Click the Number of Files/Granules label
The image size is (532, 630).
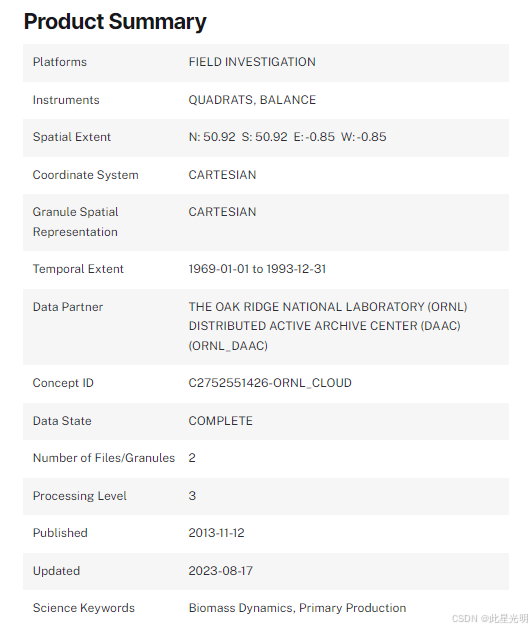tap(104, 458)
